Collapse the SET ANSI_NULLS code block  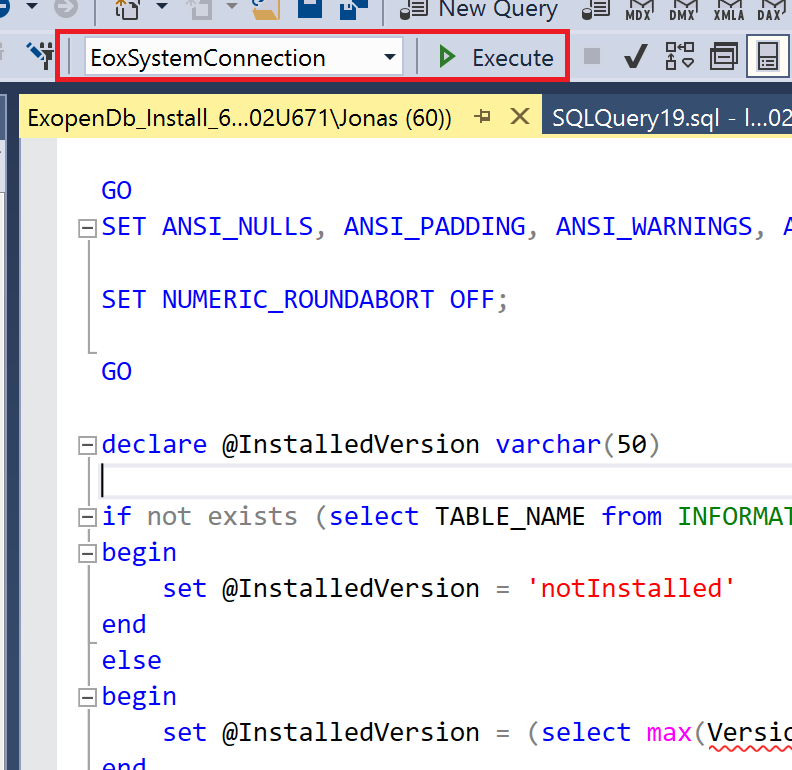(x=87, y=228)
